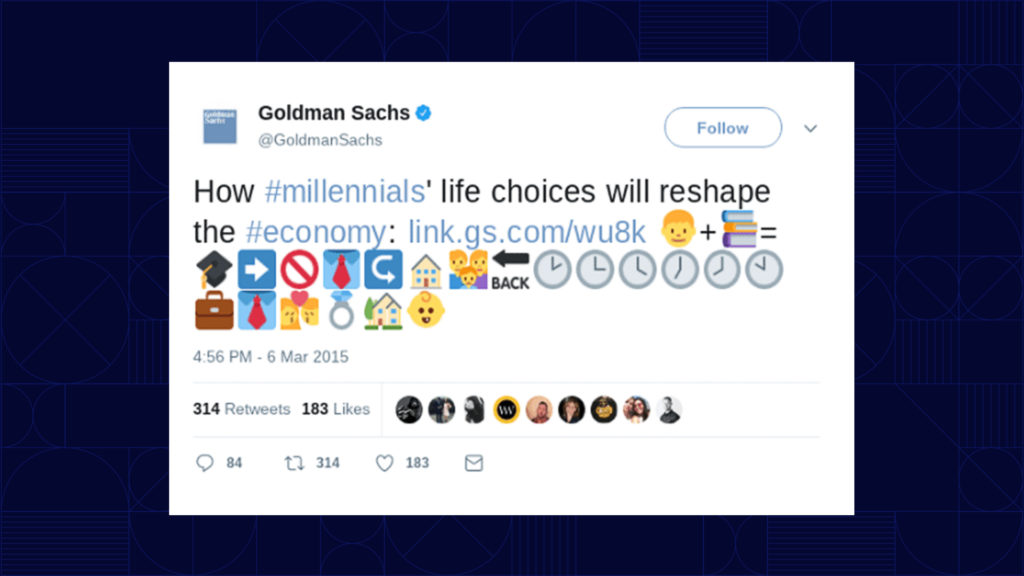View the 183 Likes list
1024x576 pixels.
(x=336, y=409)
